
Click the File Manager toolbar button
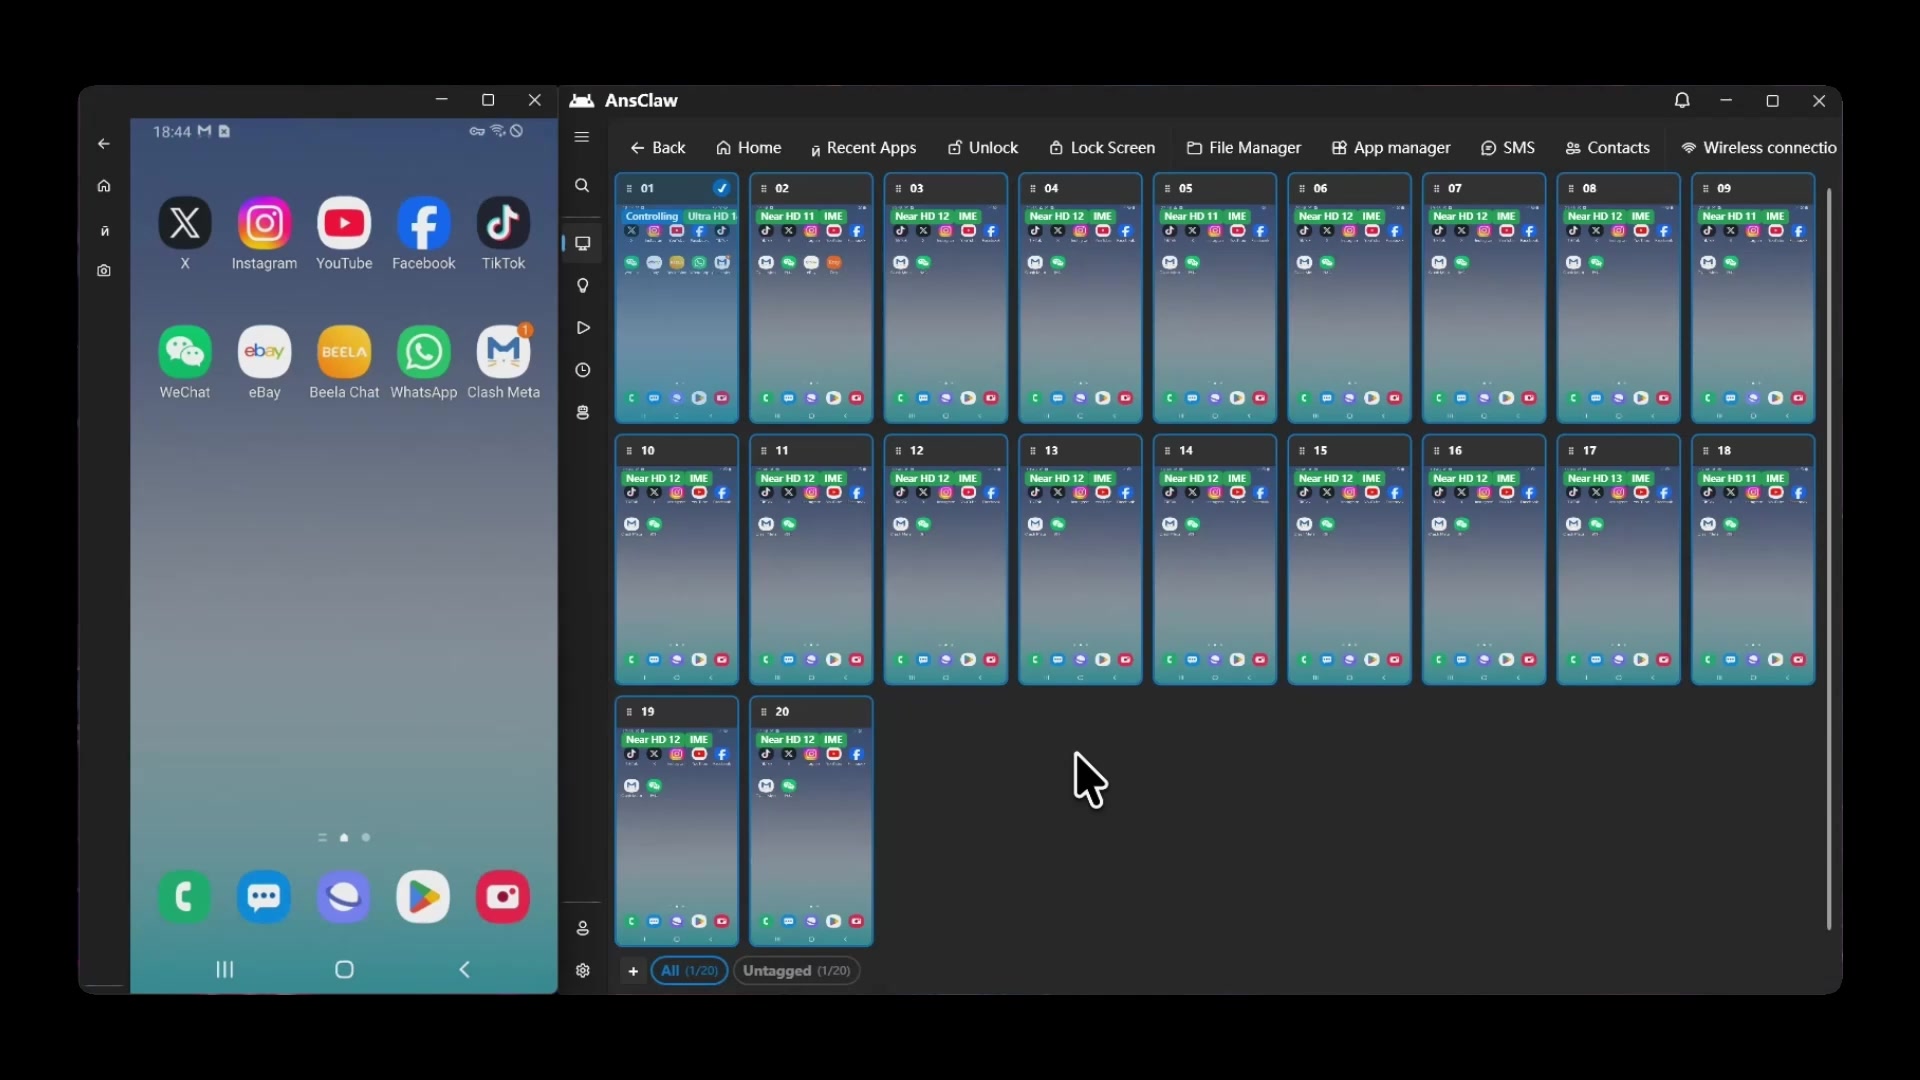click(x=1244, y=148)
